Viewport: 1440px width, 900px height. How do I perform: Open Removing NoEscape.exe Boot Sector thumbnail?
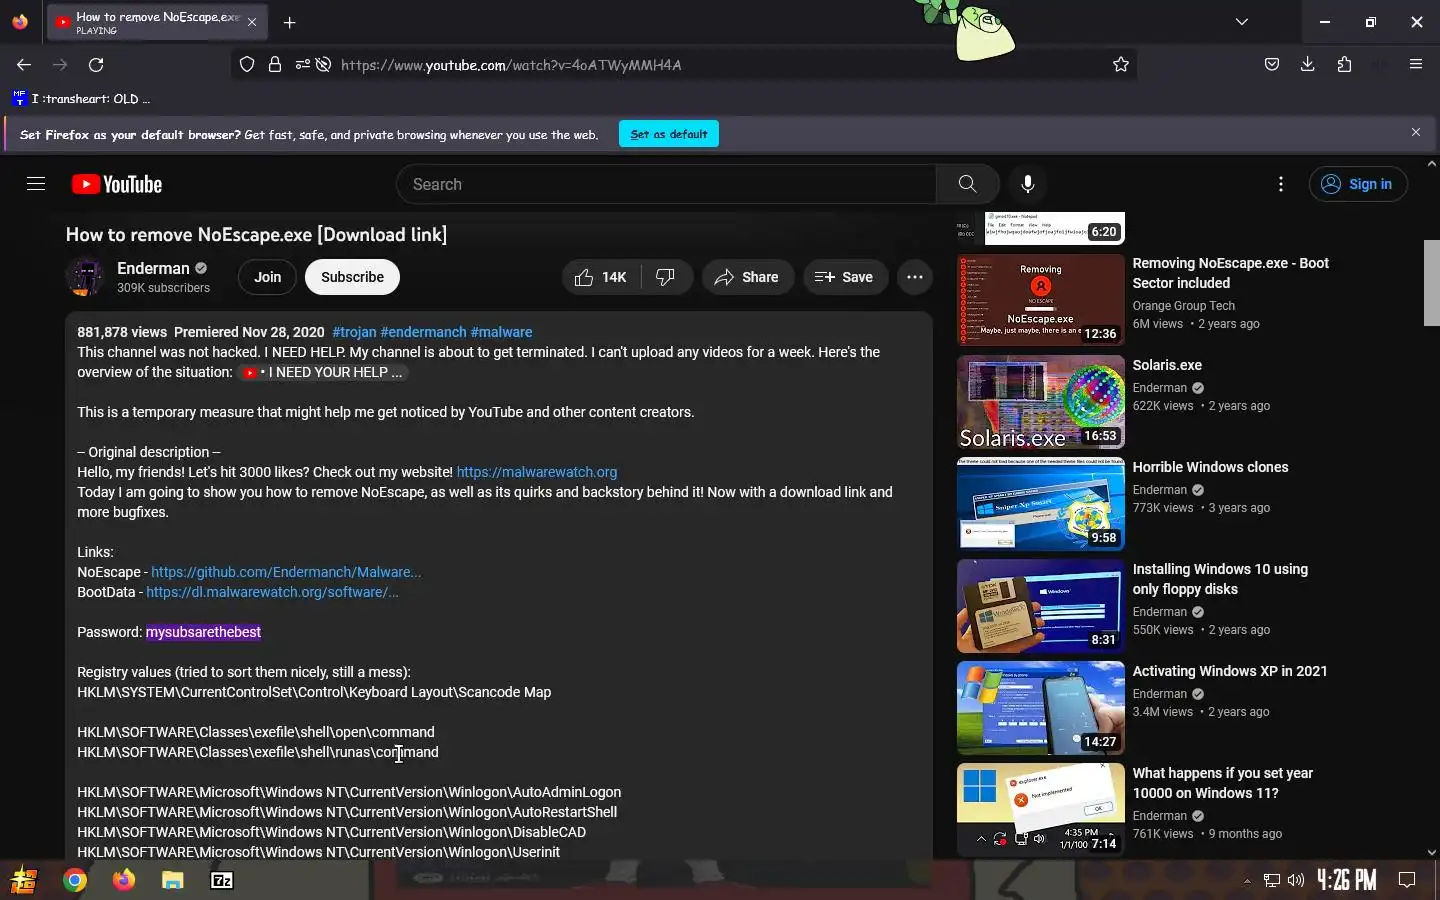(x=1040, y=300)
